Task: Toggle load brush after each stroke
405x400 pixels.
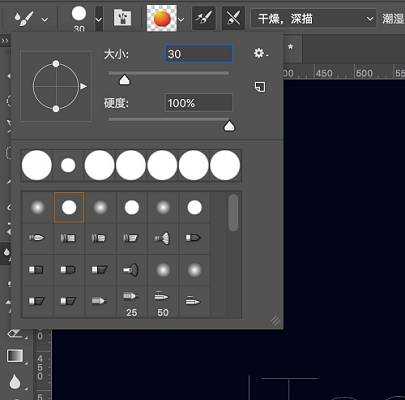Action: [204, 18]
